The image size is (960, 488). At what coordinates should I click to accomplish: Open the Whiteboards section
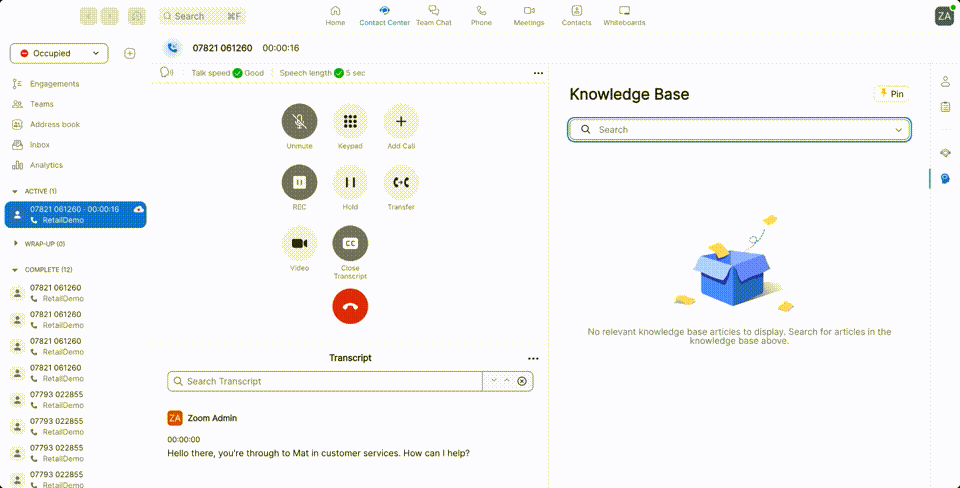tap(624, 15)
